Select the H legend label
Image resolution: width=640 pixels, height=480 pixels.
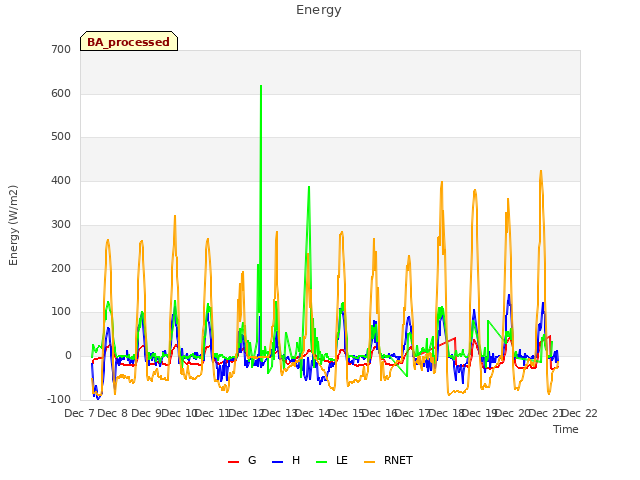pyautogui.click(x=296, y=460)
